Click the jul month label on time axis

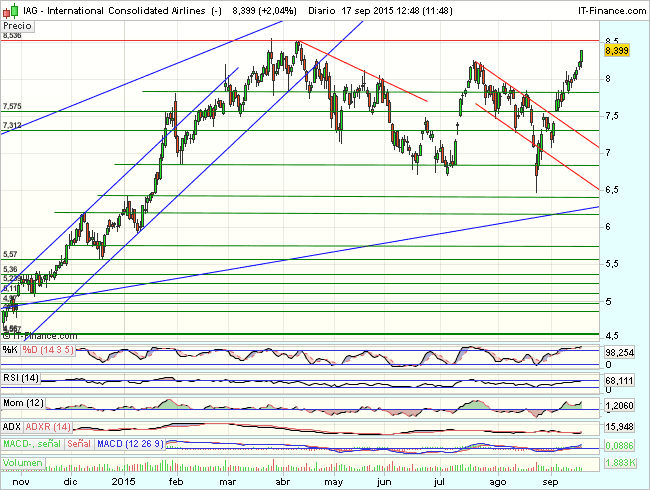(x=439, y=482)
